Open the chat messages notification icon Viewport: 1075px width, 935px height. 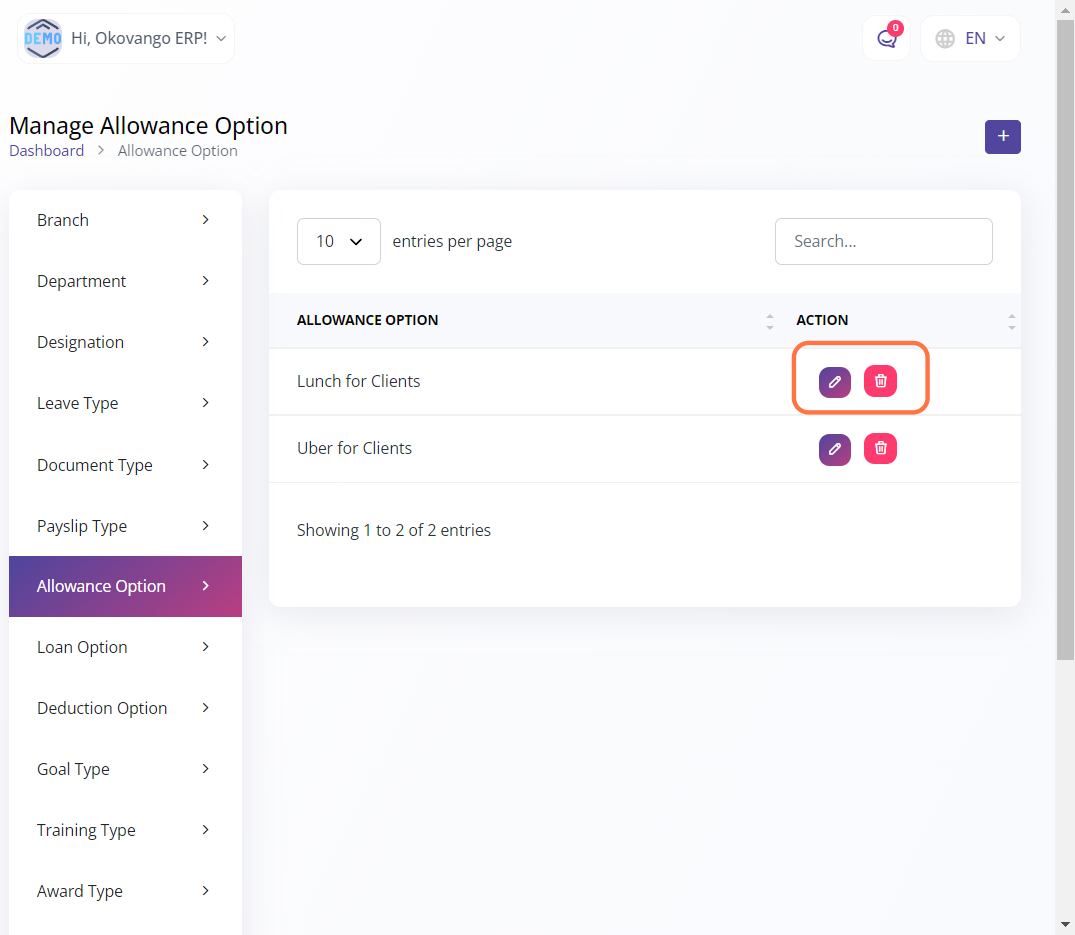886,39
